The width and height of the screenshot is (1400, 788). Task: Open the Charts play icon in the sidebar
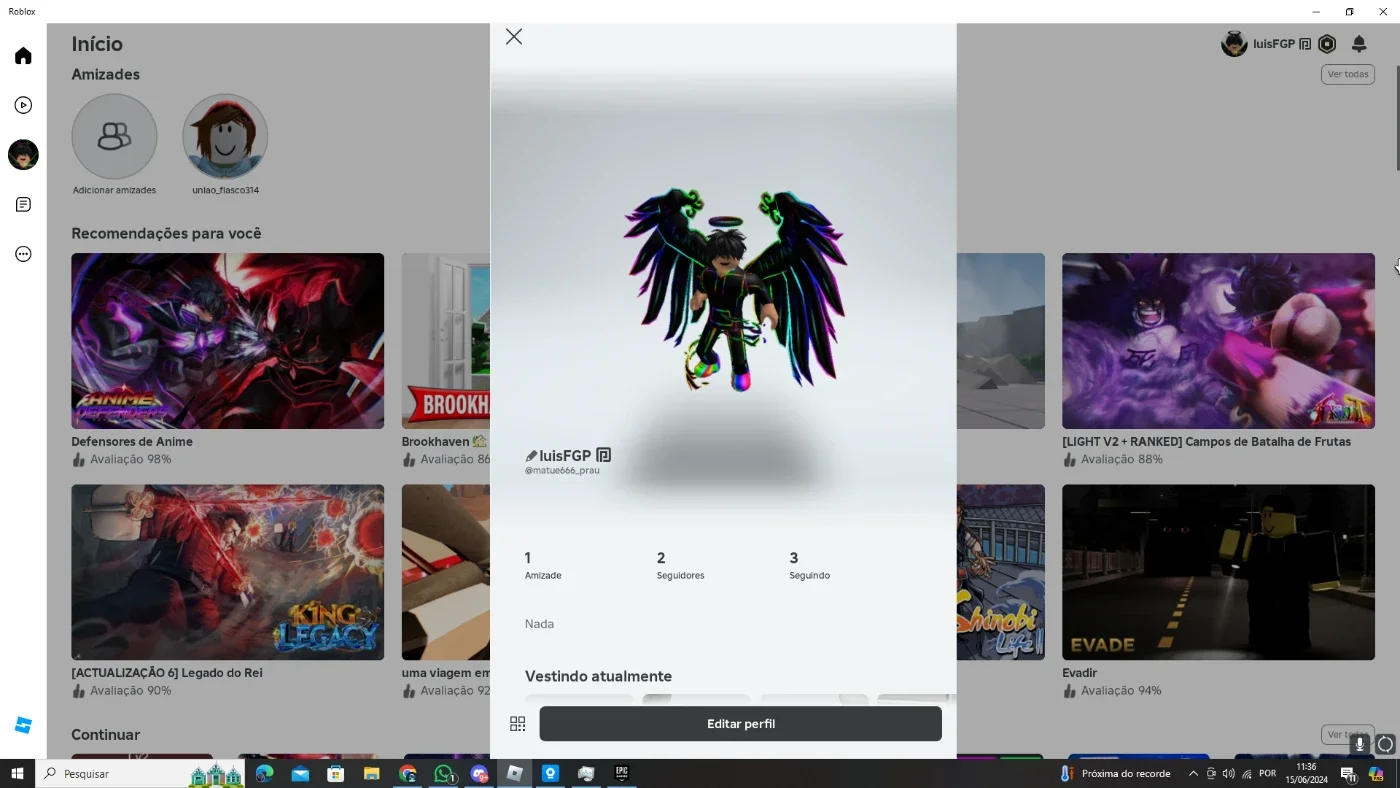(23, 105)
